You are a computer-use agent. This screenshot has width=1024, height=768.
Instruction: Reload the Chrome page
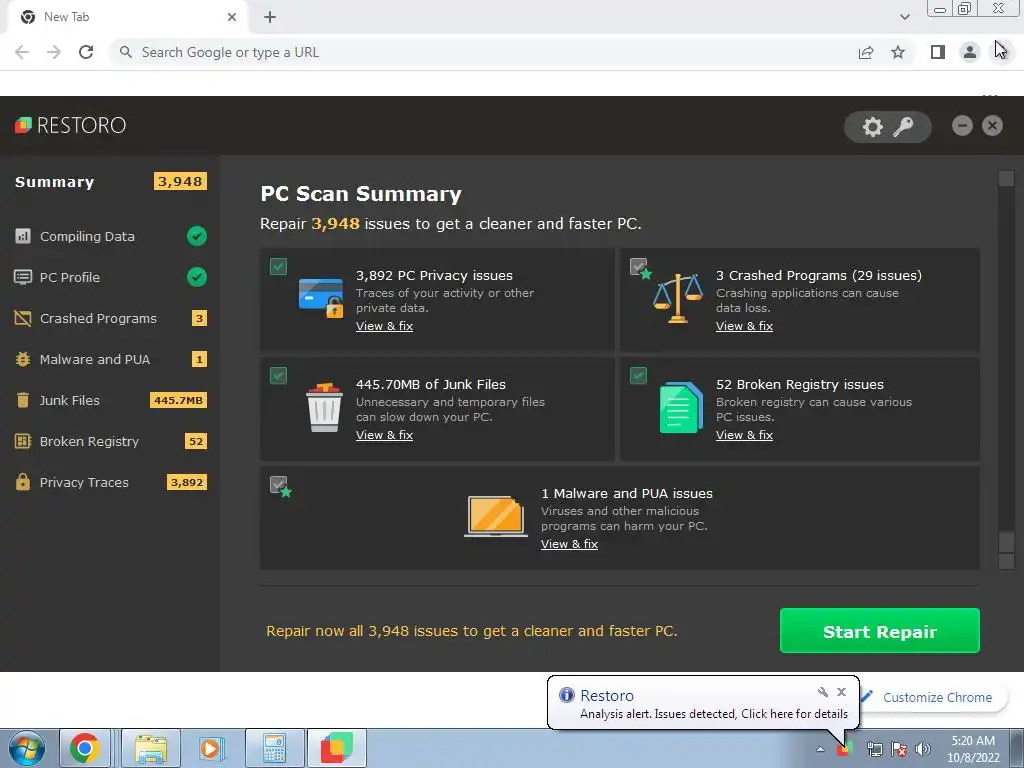(x=86, y=52)
